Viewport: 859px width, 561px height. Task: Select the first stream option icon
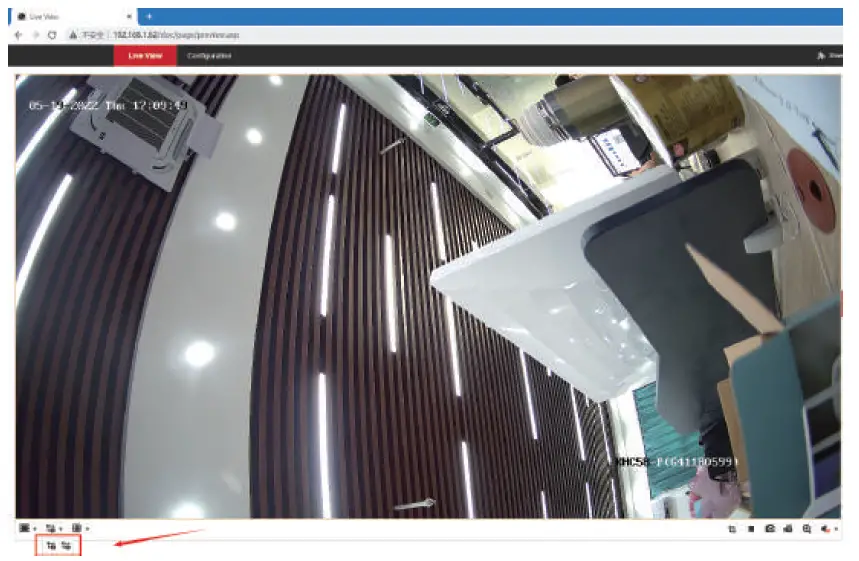51,546
